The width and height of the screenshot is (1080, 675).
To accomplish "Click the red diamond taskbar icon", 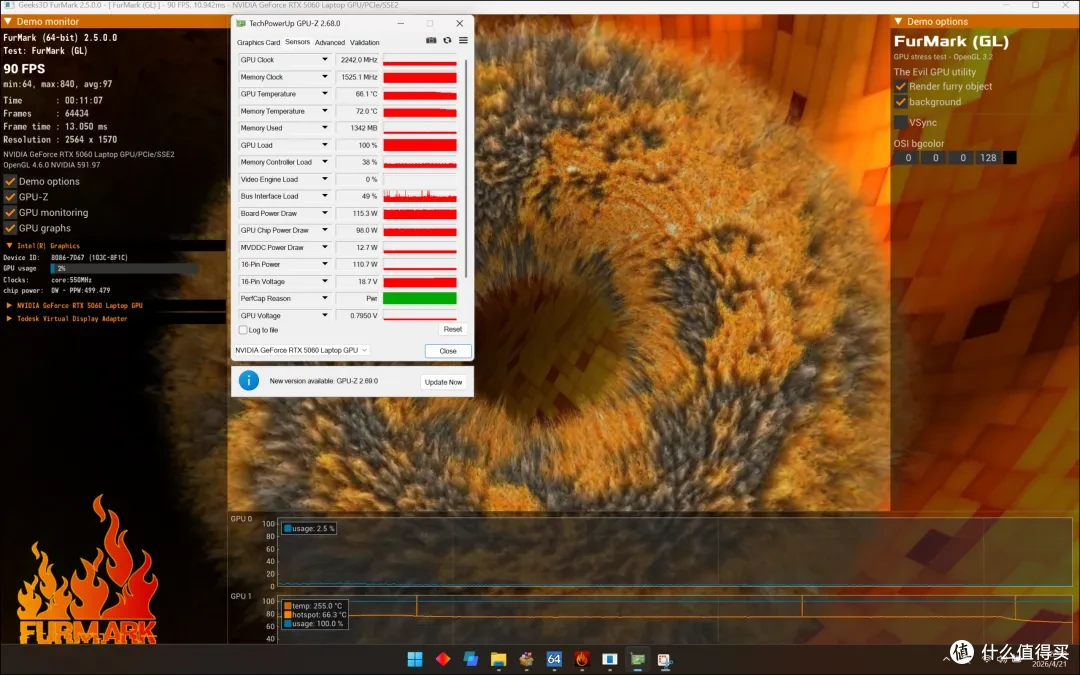I will coord(443,659).
